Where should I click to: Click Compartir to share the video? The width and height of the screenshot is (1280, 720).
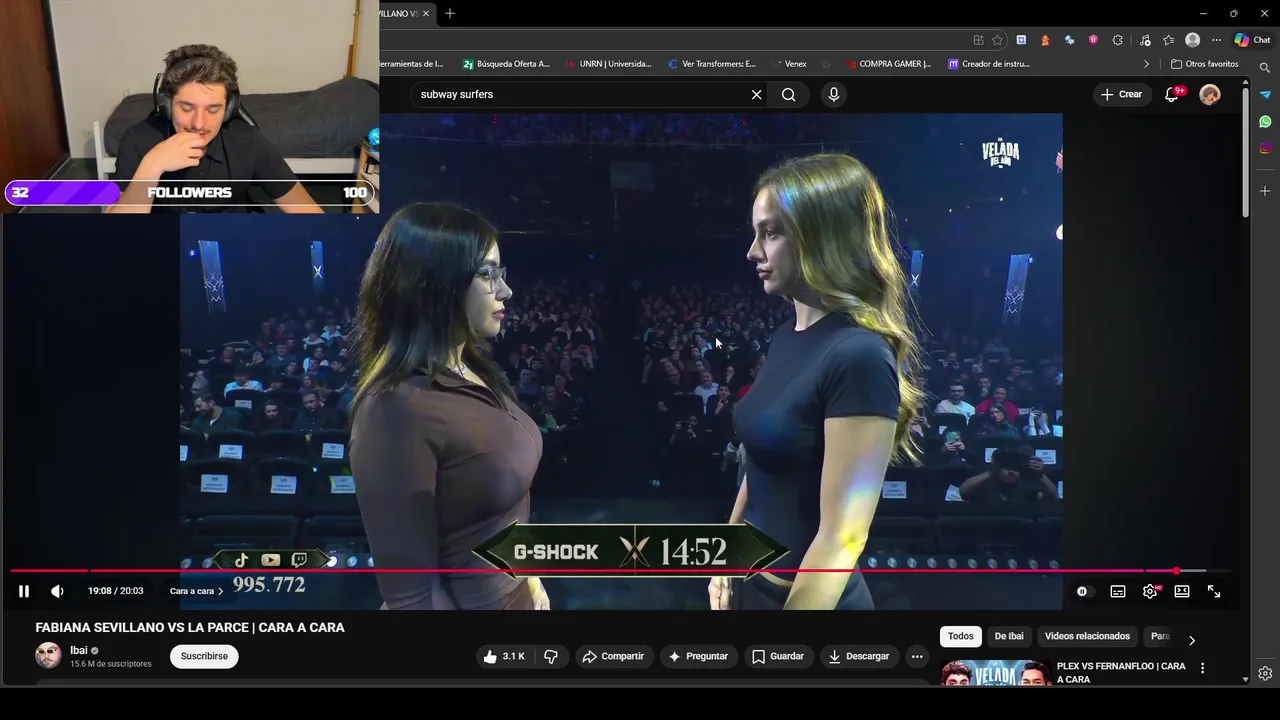coord(613,656)
